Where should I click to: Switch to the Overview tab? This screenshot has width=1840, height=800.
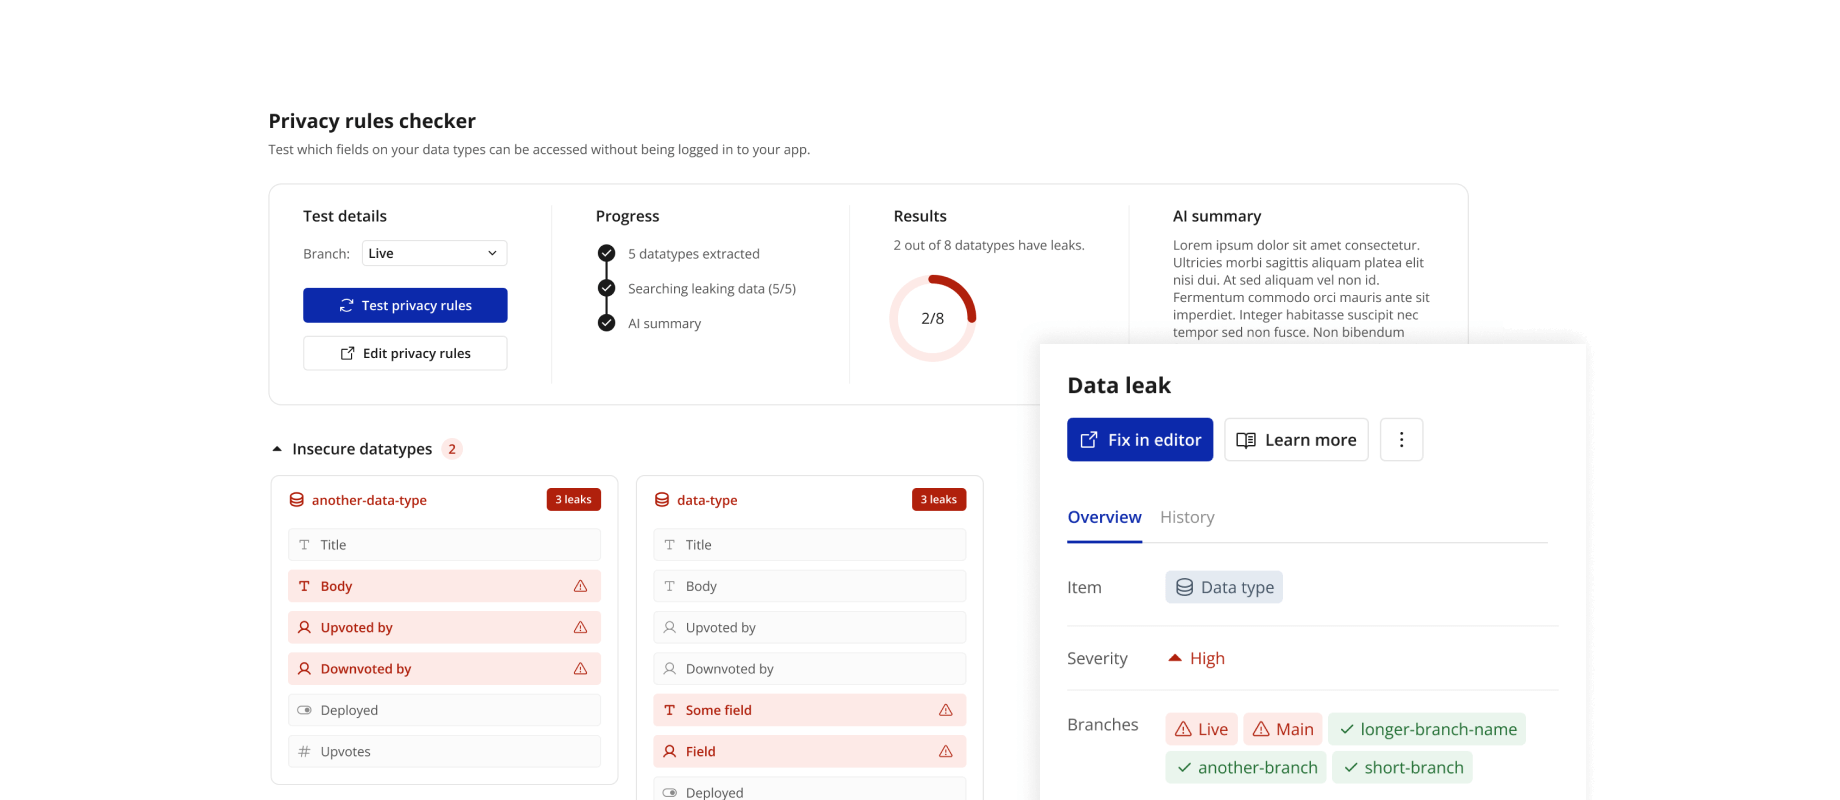click(x=1104, y=517)
